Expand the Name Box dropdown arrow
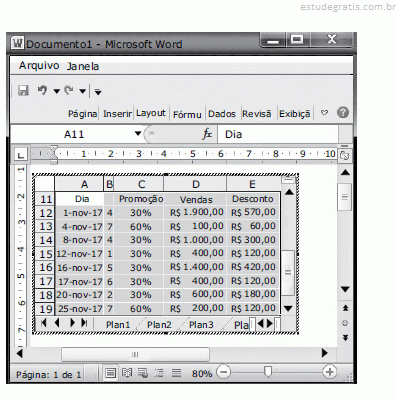This screenshot has height=401, width=397. (138, 134)
